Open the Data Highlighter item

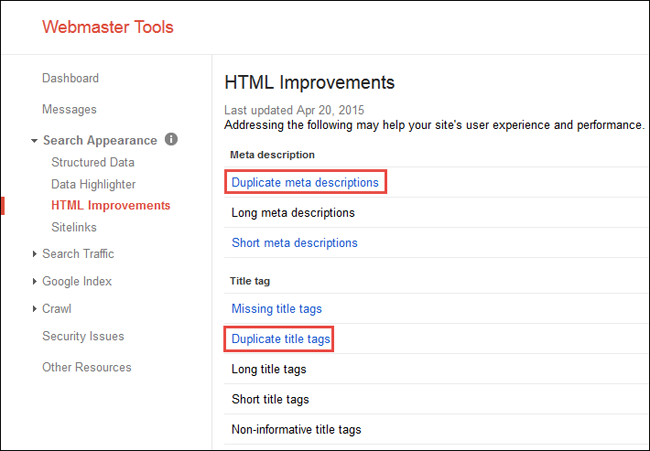[93, 184]
